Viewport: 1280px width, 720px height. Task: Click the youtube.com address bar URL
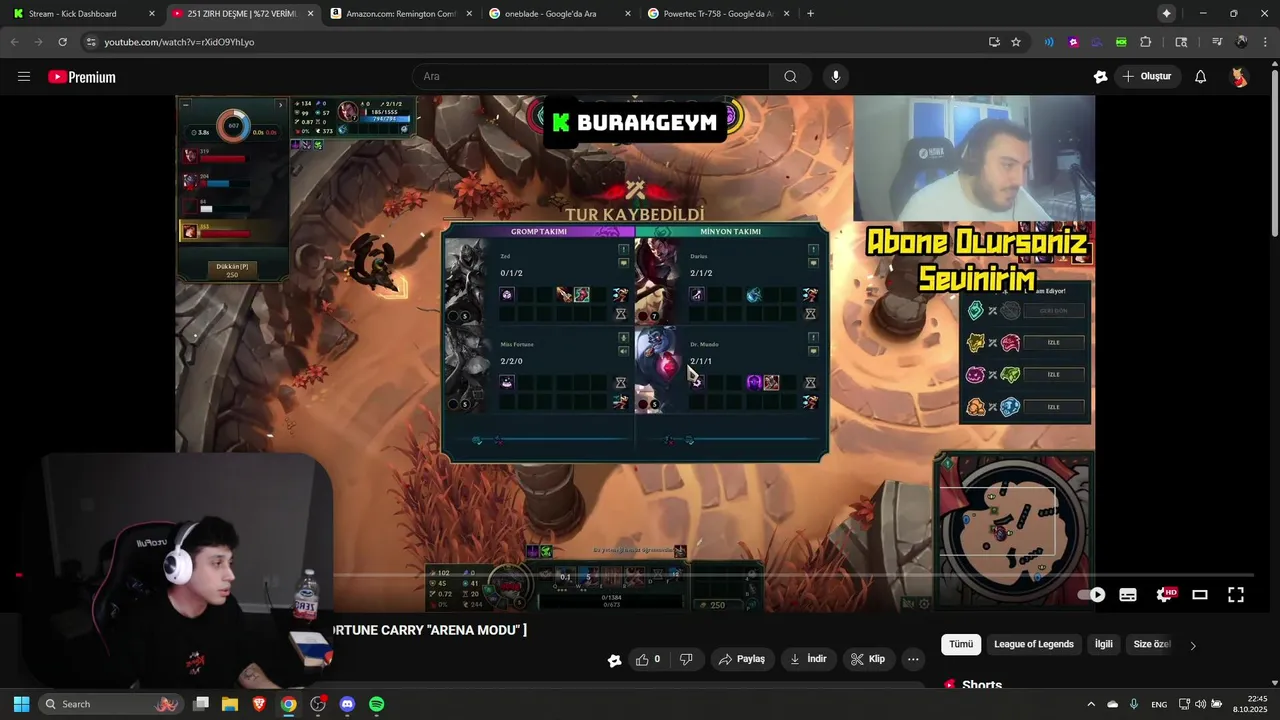pos(180,42)
